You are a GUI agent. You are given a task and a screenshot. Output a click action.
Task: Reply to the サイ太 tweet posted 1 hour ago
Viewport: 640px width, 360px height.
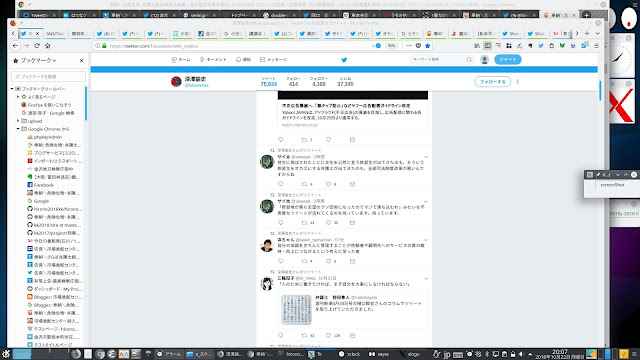click(x=280, y=184)
